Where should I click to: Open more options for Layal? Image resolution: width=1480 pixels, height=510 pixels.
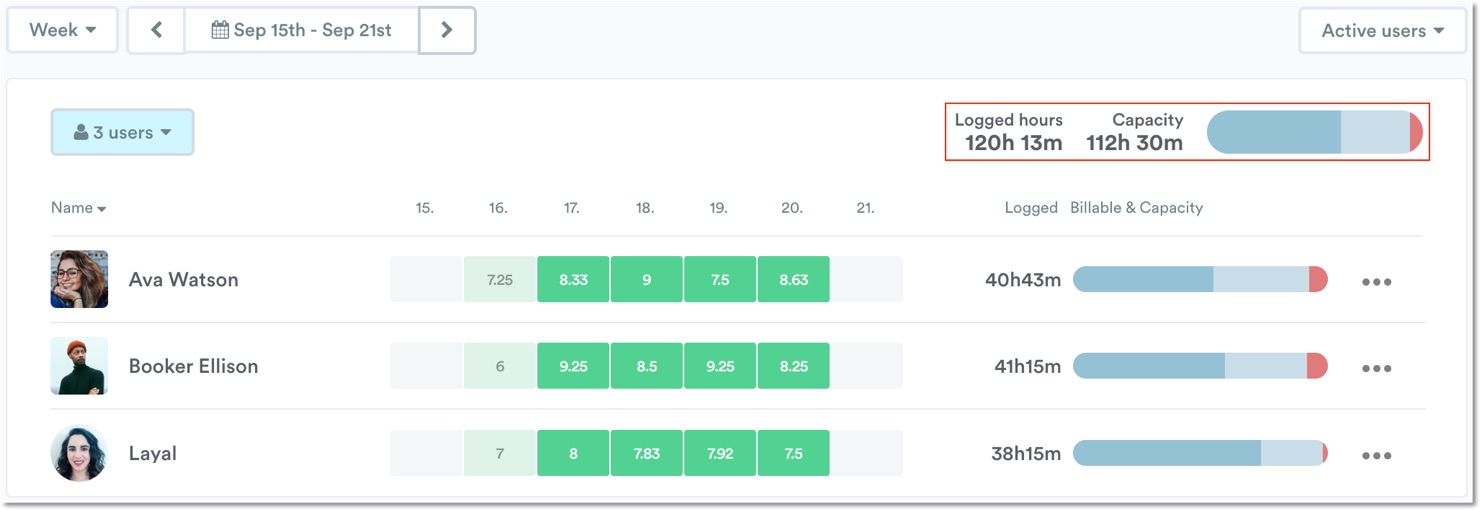pyautogui.click(x=1376, y=455)
